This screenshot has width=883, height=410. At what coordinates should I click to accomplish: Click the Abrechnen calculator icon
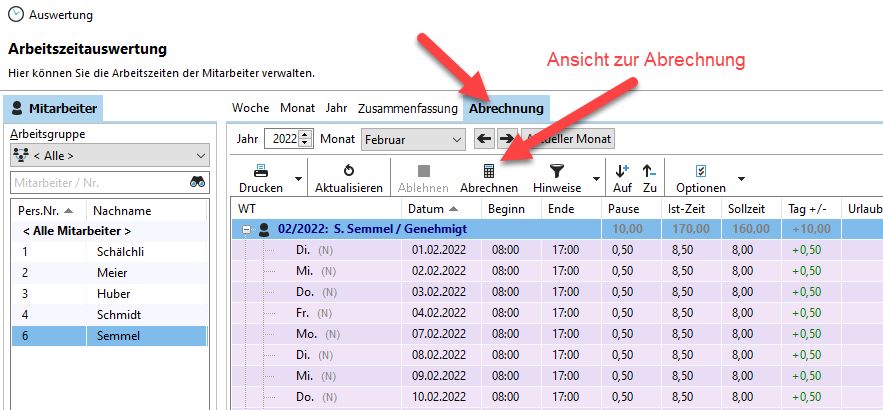coord(488,171)
